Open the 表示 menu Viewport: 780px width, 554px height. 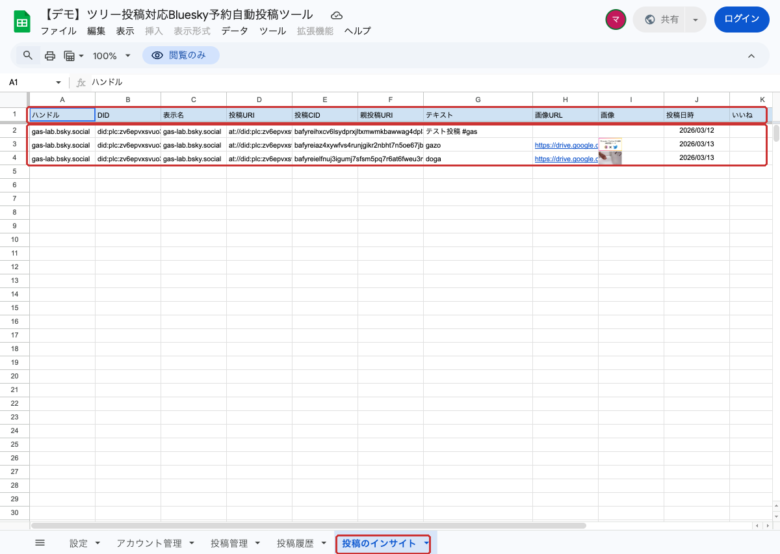(125, 31)
